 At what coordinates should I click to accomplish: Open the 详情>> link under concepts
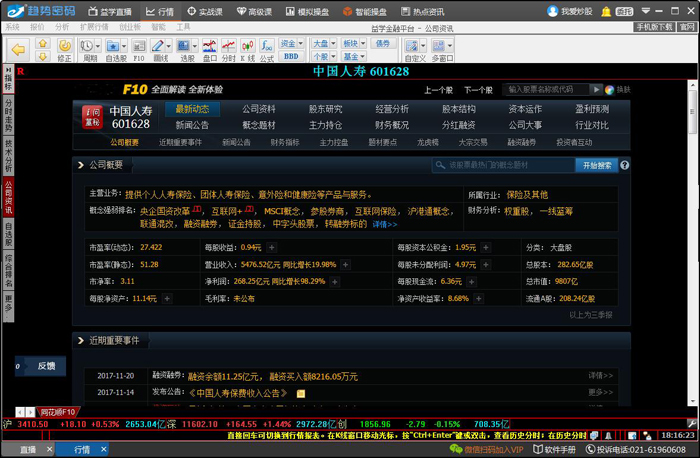click(x=384, y=225)
